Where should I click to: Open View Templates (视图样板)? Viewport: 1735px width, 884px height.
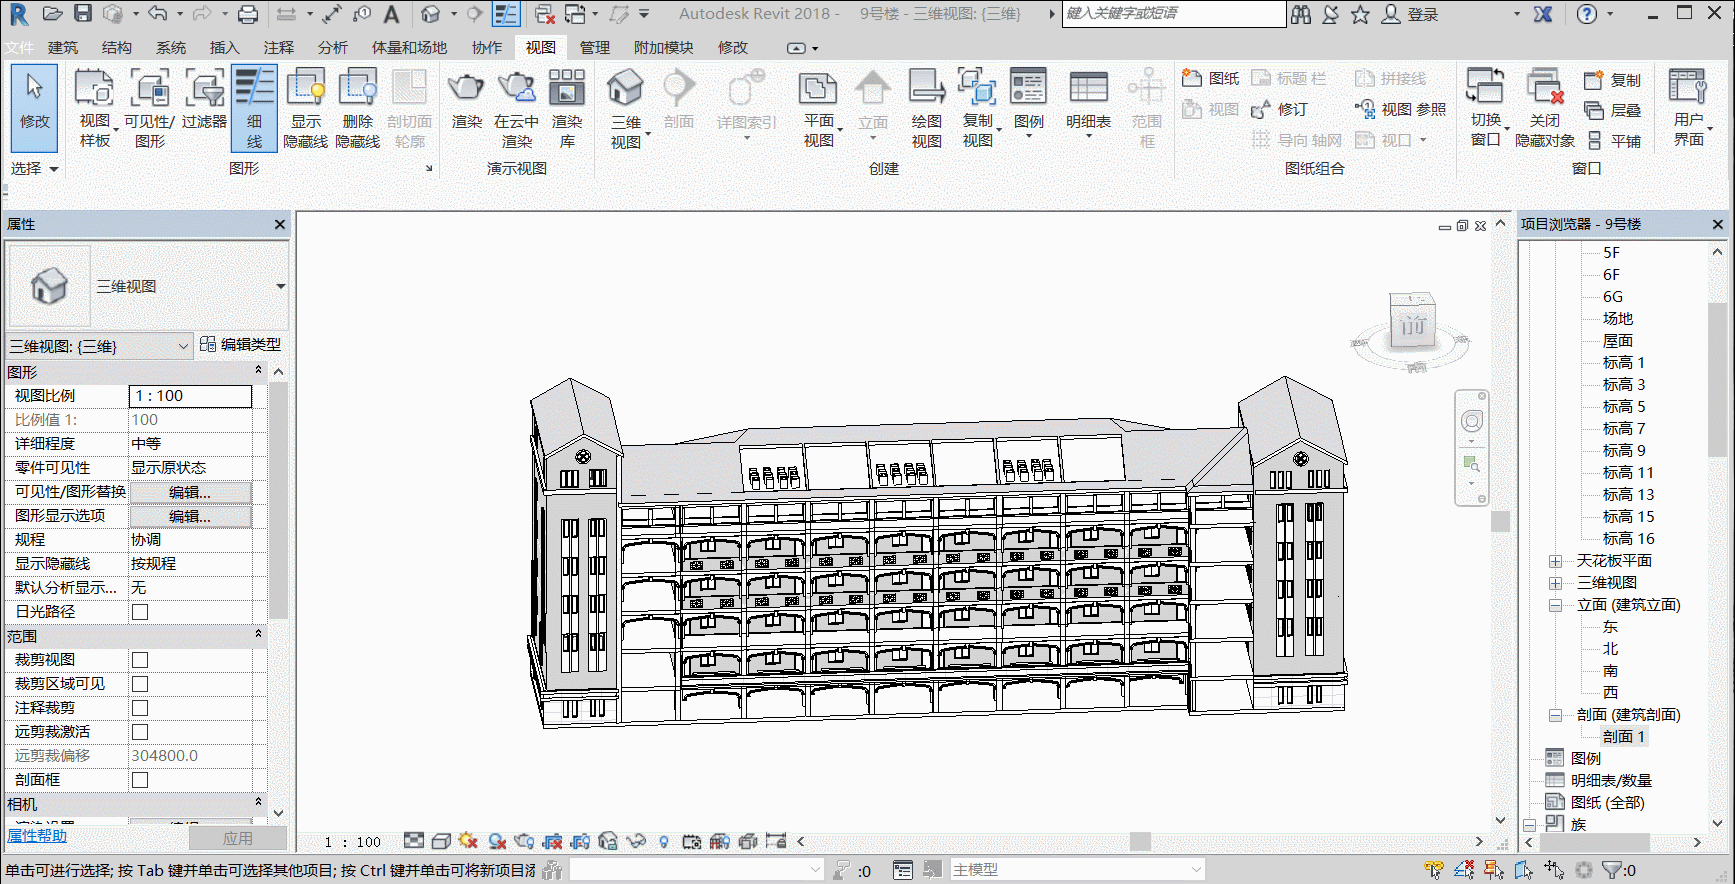click(95, 109)
